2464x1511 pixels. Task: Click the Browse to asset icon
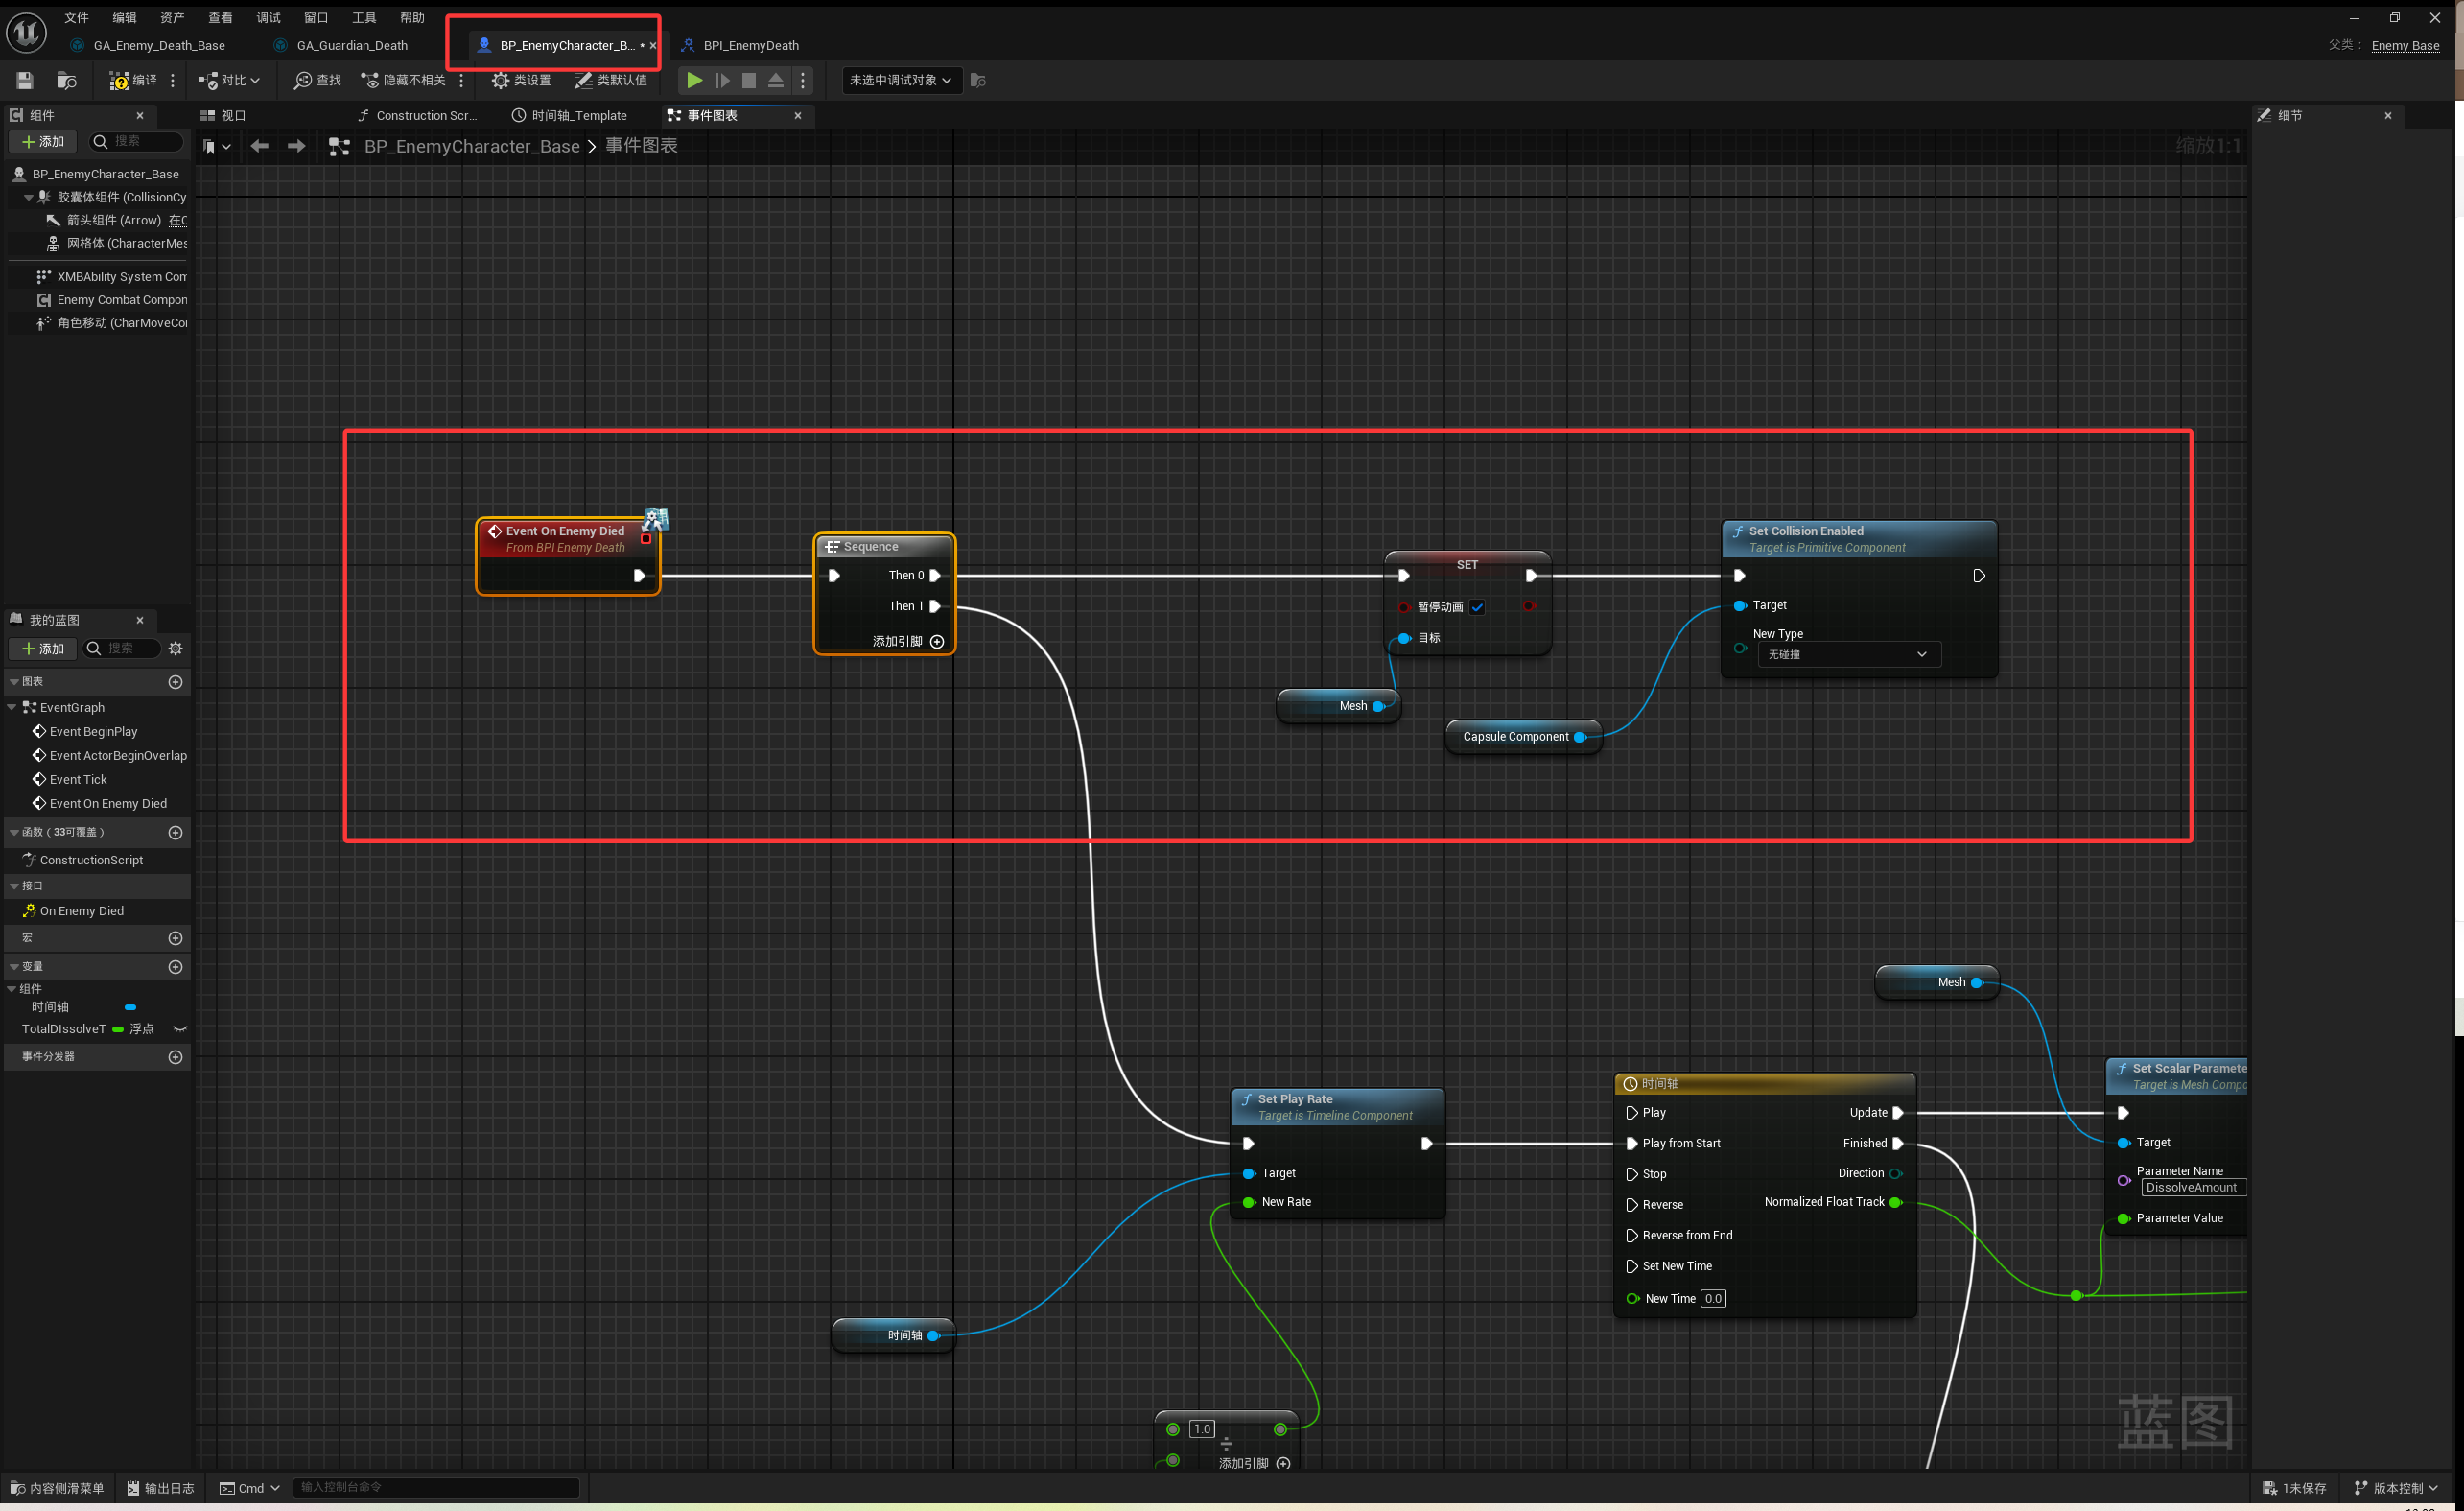tap(67, 80)
